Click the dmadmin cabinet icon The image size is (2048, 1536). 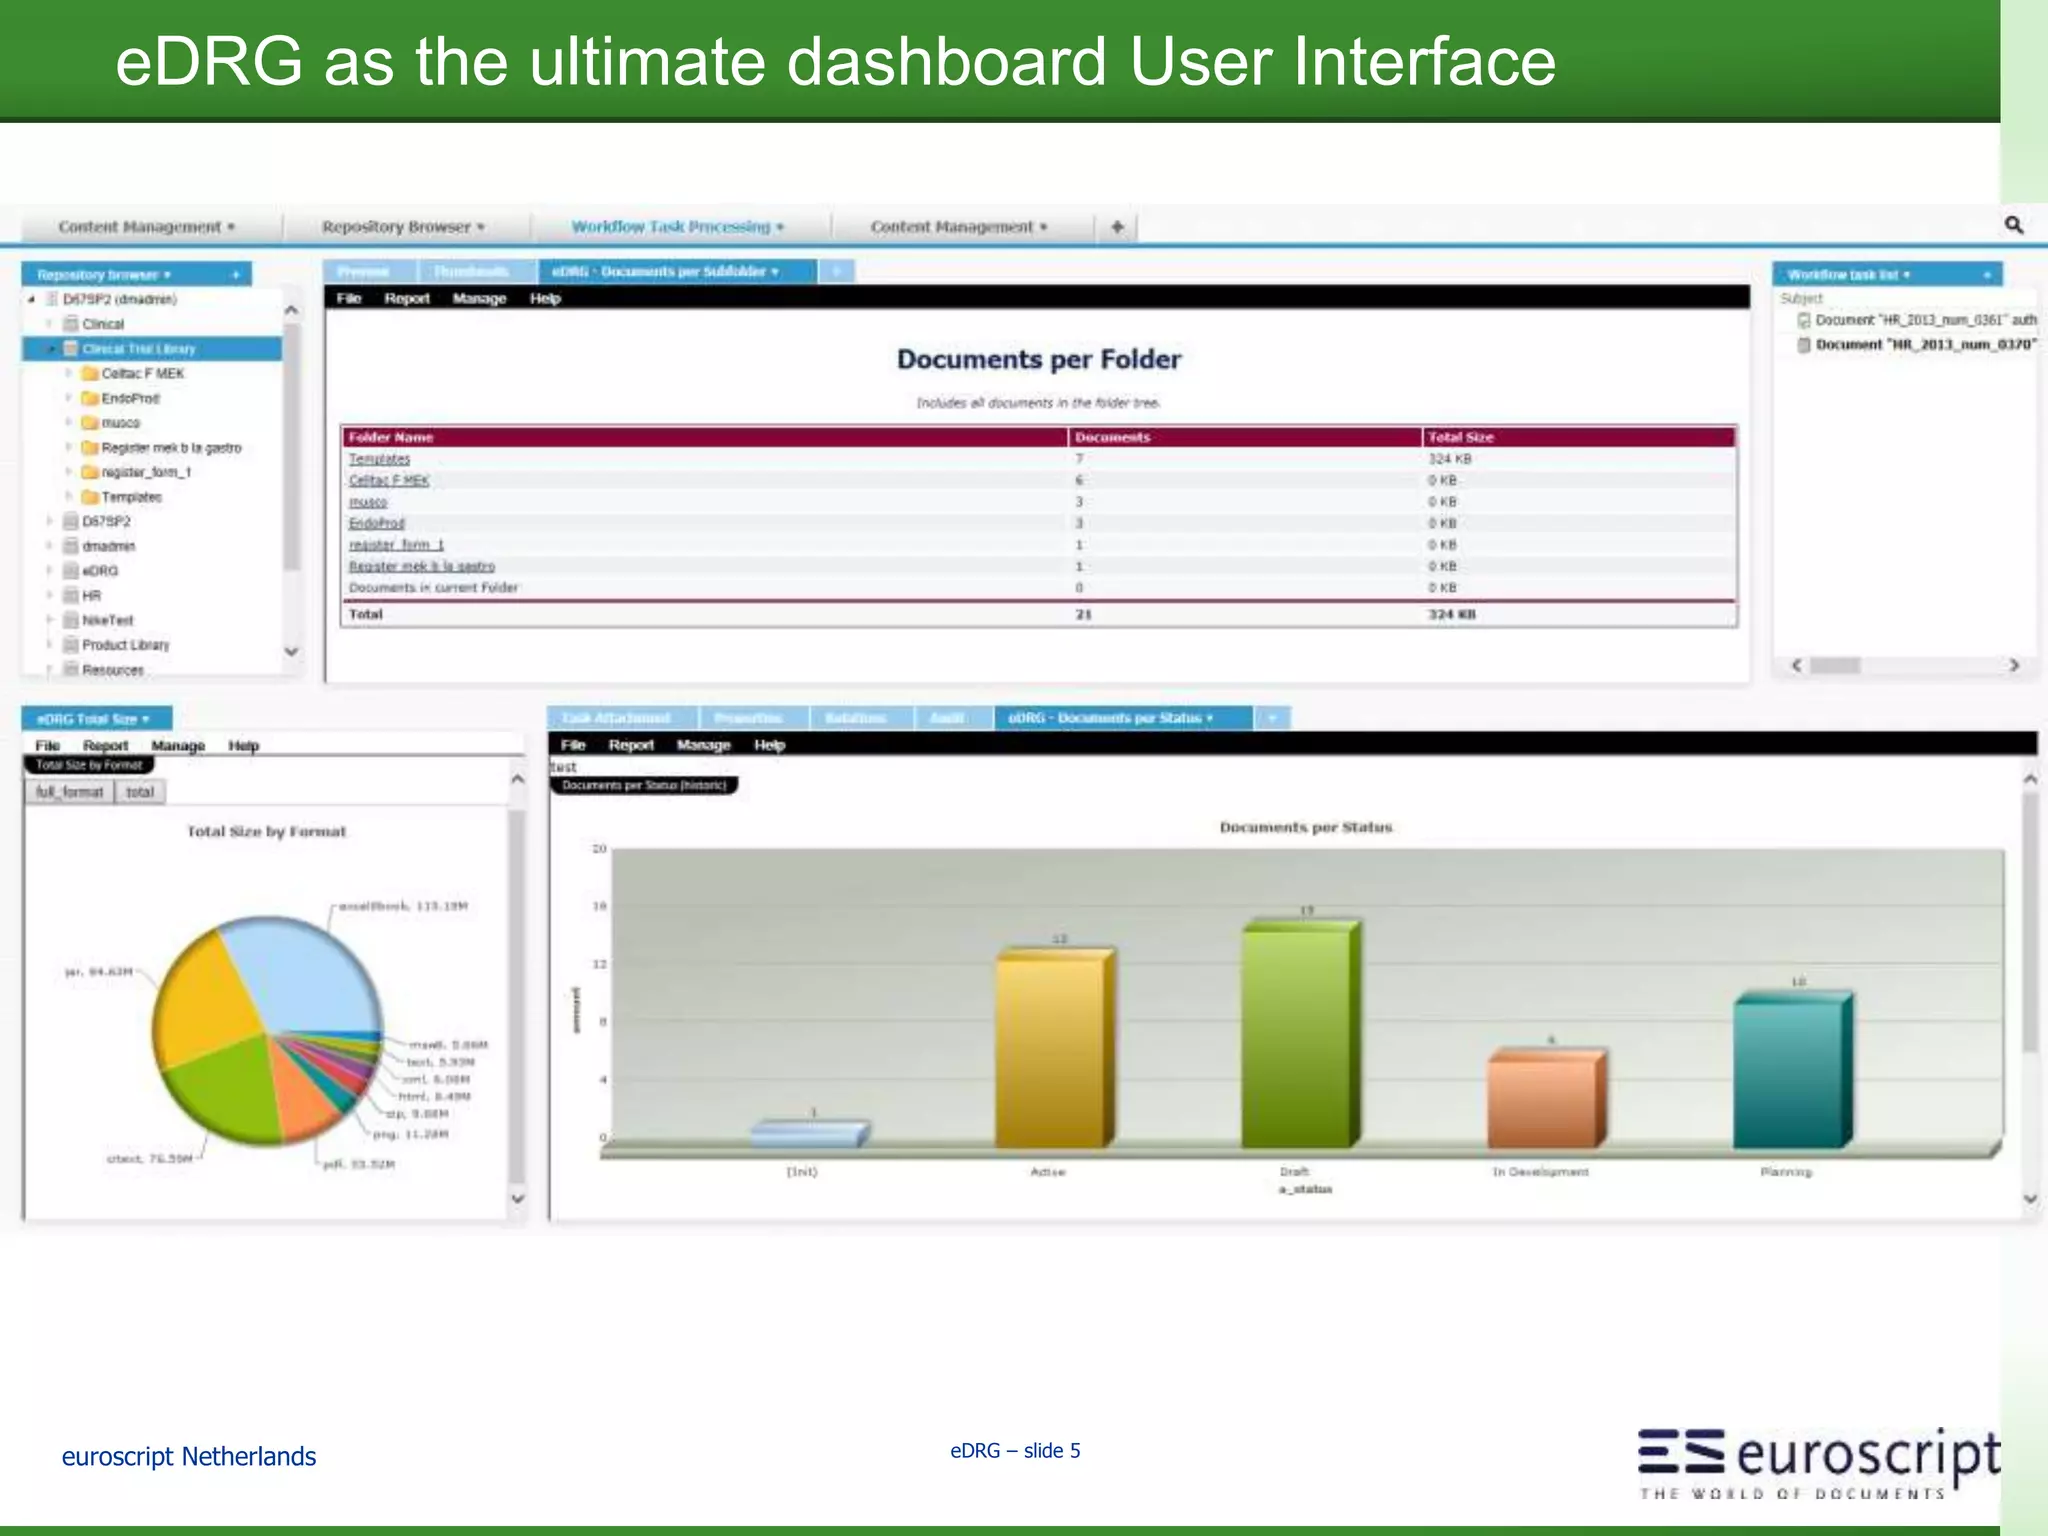71,546
